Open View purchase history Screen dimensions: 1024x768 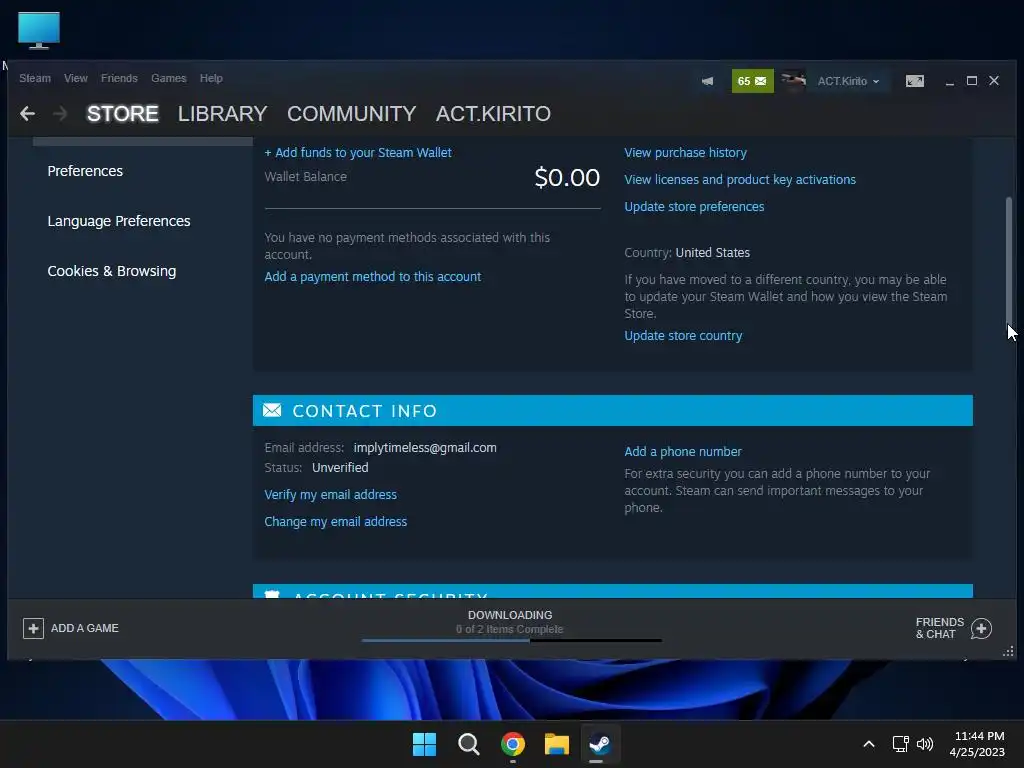coord(685,153)
